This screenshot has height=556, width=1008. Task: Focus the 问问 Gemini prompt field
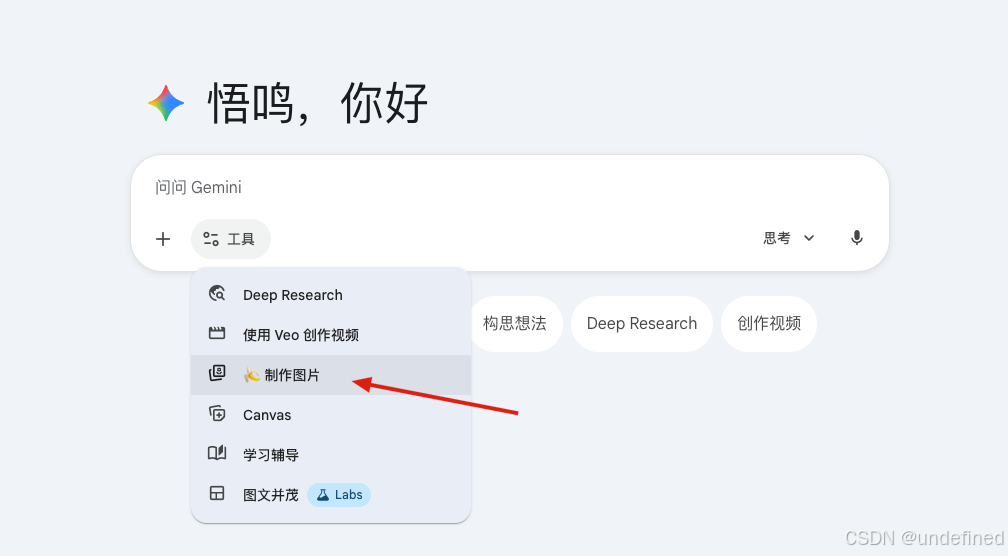509,187
